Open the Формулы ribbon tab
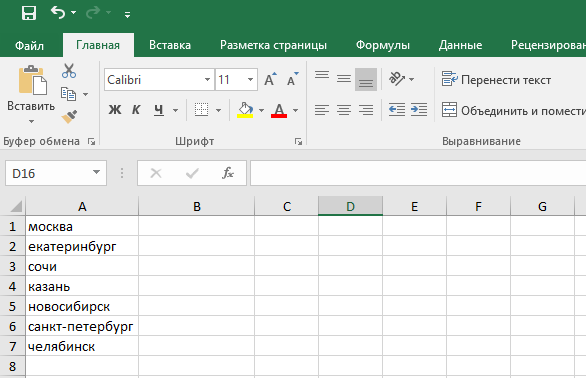The width and height of the screenshot is (586, 378). pyautogui.click(x=383, y=45)
